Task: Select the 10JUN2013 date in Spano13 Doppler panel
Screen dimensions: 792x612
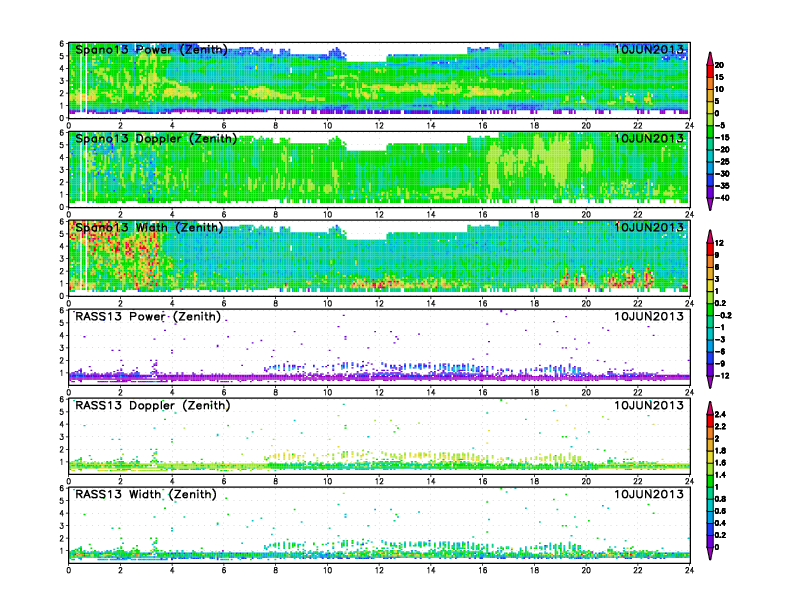Action: tap(649, 138)
